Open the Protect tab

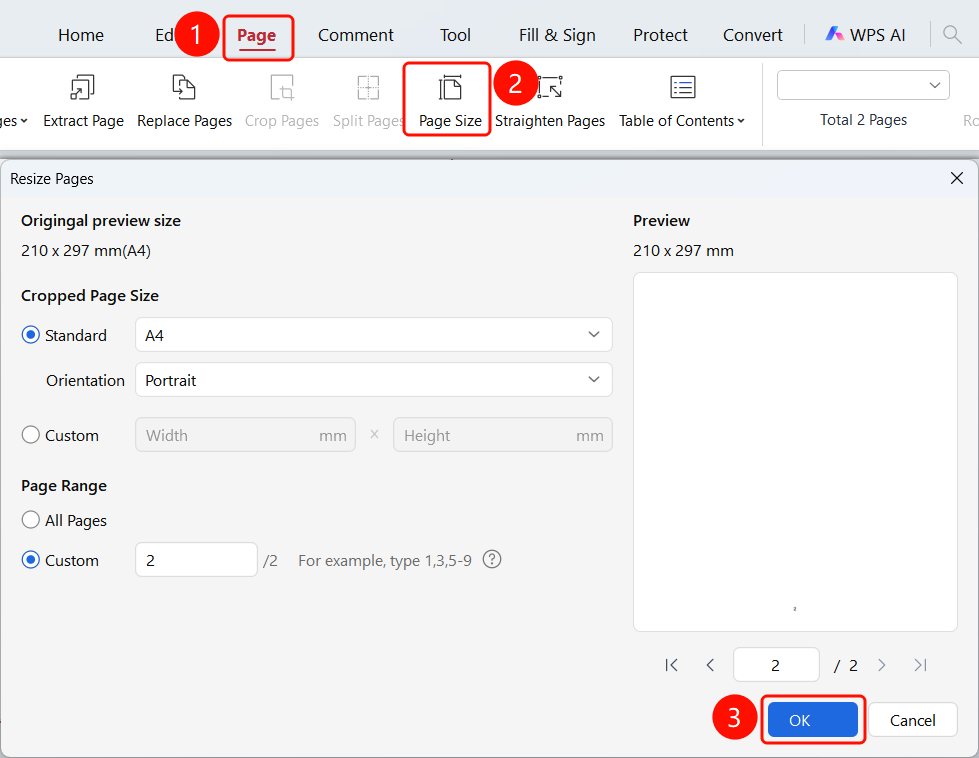pyautogui.click(x=660, y=35)
